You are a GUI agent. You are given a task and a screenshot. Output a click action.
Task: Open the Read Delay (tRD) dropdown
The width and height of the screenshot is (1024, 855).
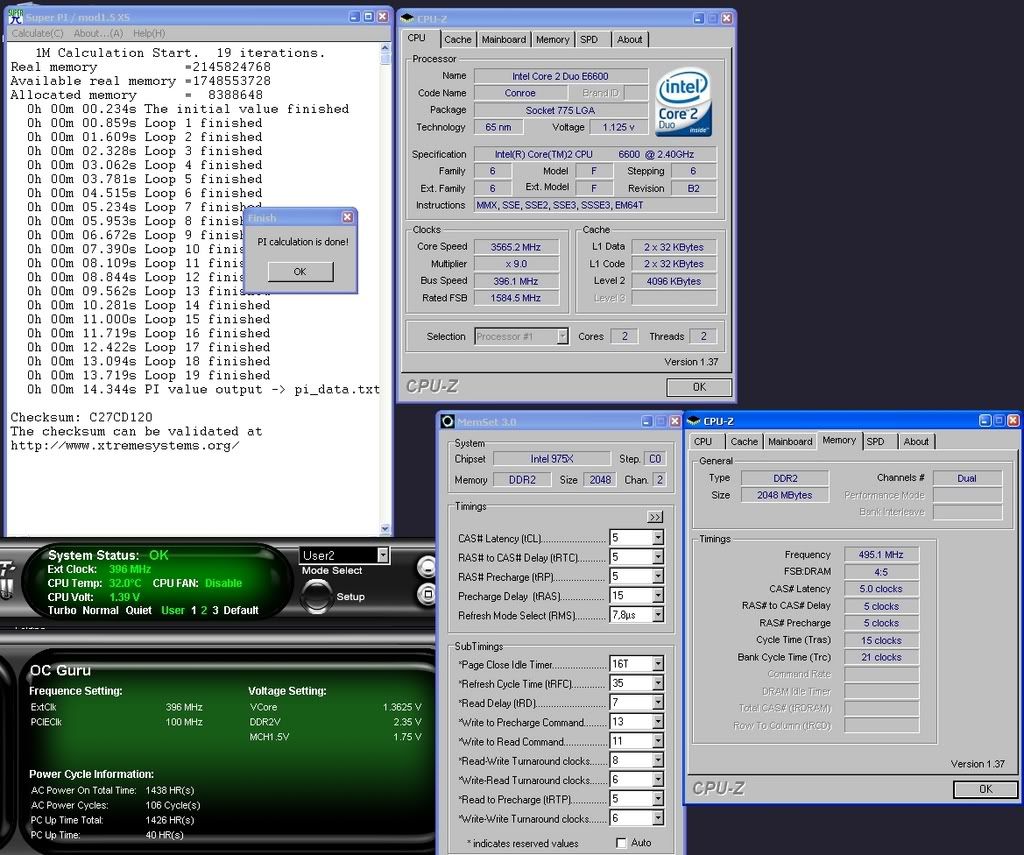(658, 702)
